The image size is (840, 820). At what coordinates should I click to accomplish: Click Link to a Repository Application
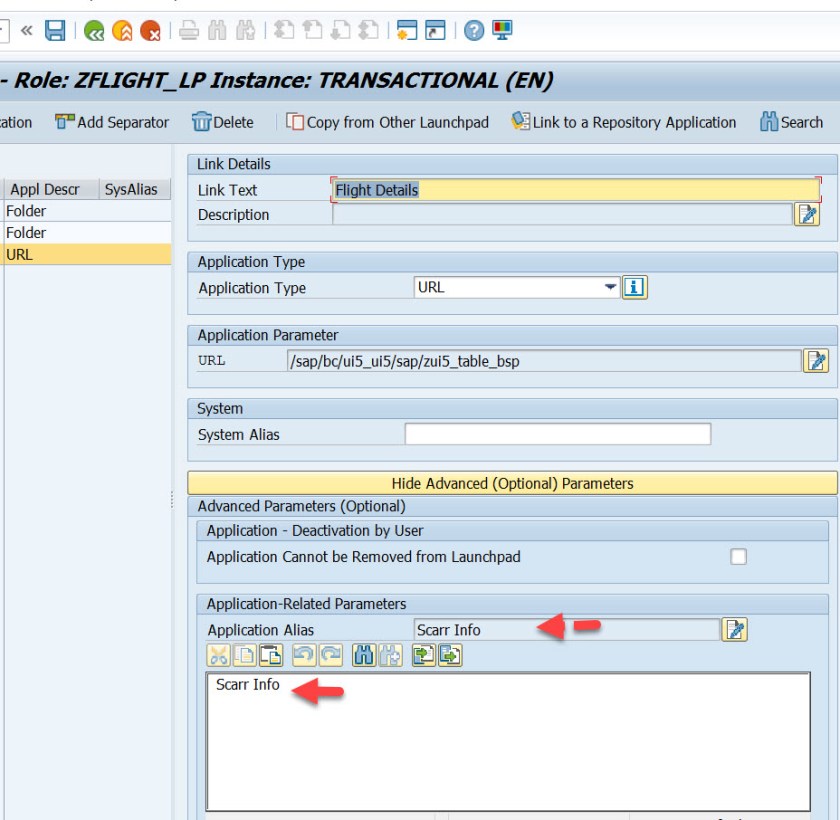(623, 122)
